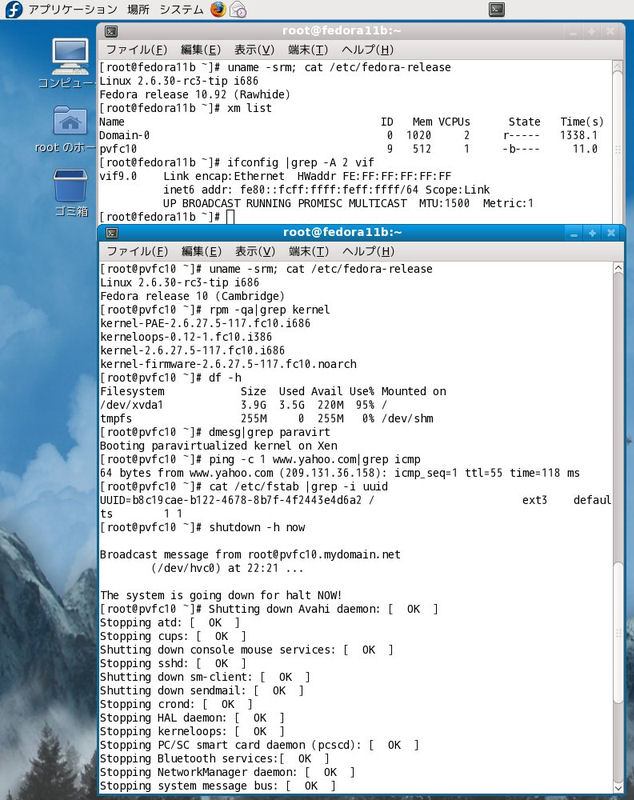Open the Places (場所) menu
Viewport: 634px width, 800px height.
click(137, 9)
